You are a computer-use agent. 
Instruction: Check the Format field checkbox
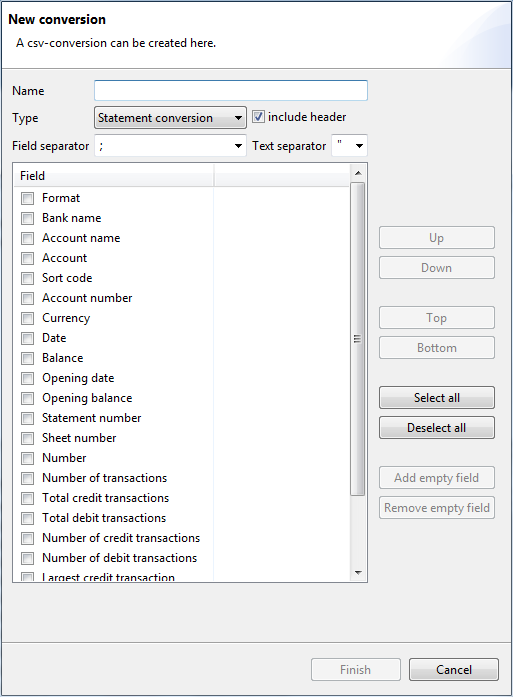pyautogui.click(x=28, y=198)
